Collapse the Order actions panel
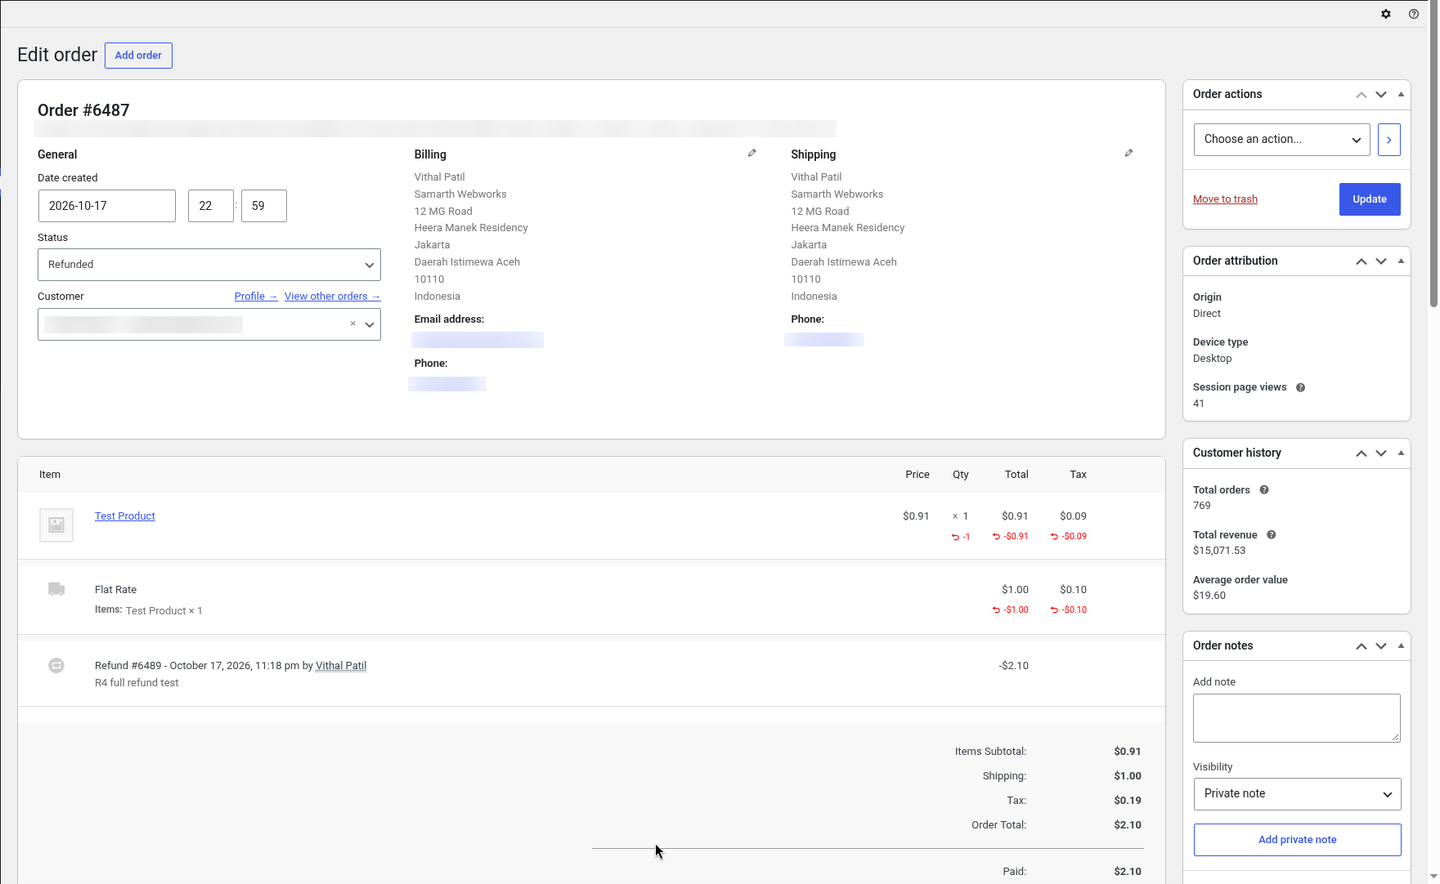Screen dimensions: 1440x884 click(1401, 94)
